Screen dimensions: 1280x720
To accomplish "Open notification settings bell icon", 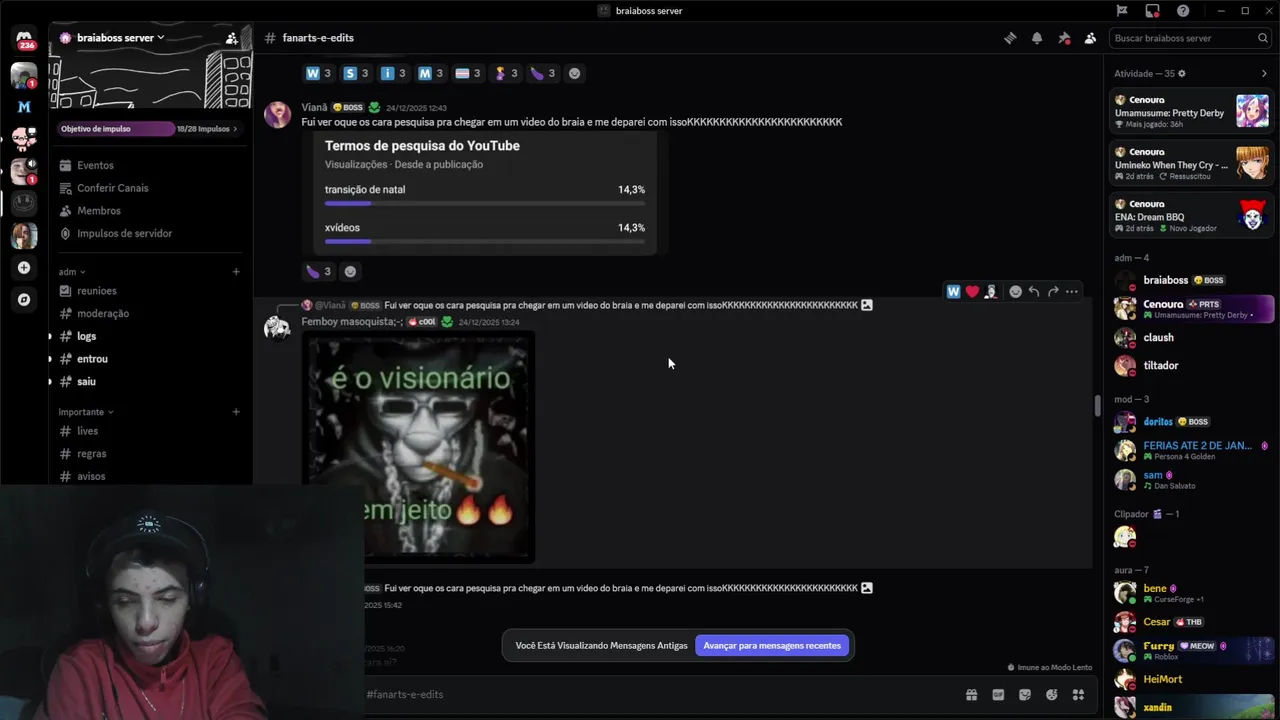I will tap(1037, 38).
